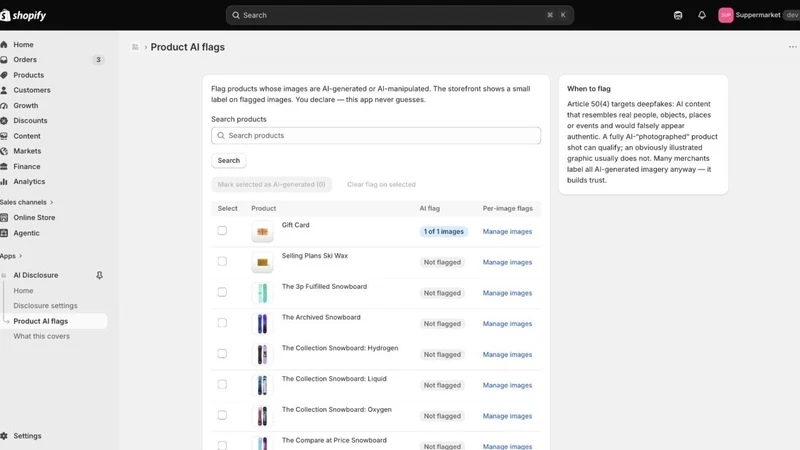Check the Collection Snowboard: Oxygen checkbox
This screenshot has height=450, width=800.
222,415
